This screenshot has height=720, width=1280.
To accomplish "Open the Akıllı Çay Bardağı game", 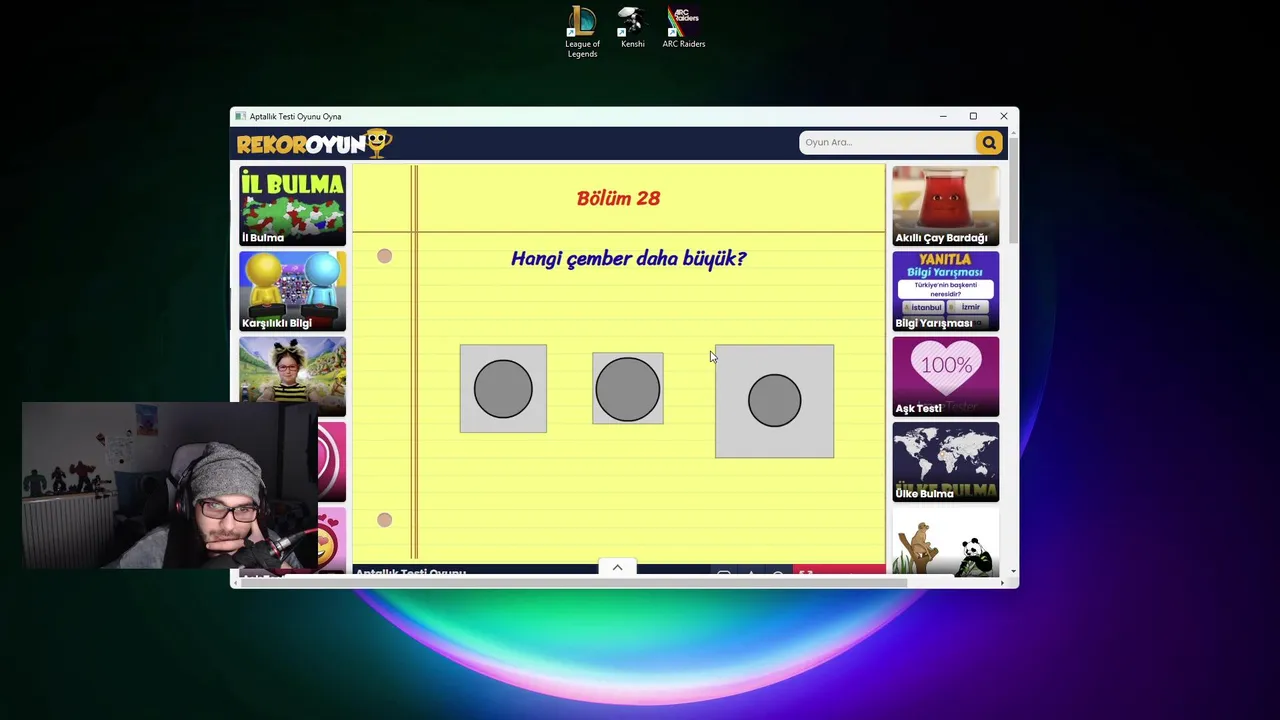I will [945, 206].
